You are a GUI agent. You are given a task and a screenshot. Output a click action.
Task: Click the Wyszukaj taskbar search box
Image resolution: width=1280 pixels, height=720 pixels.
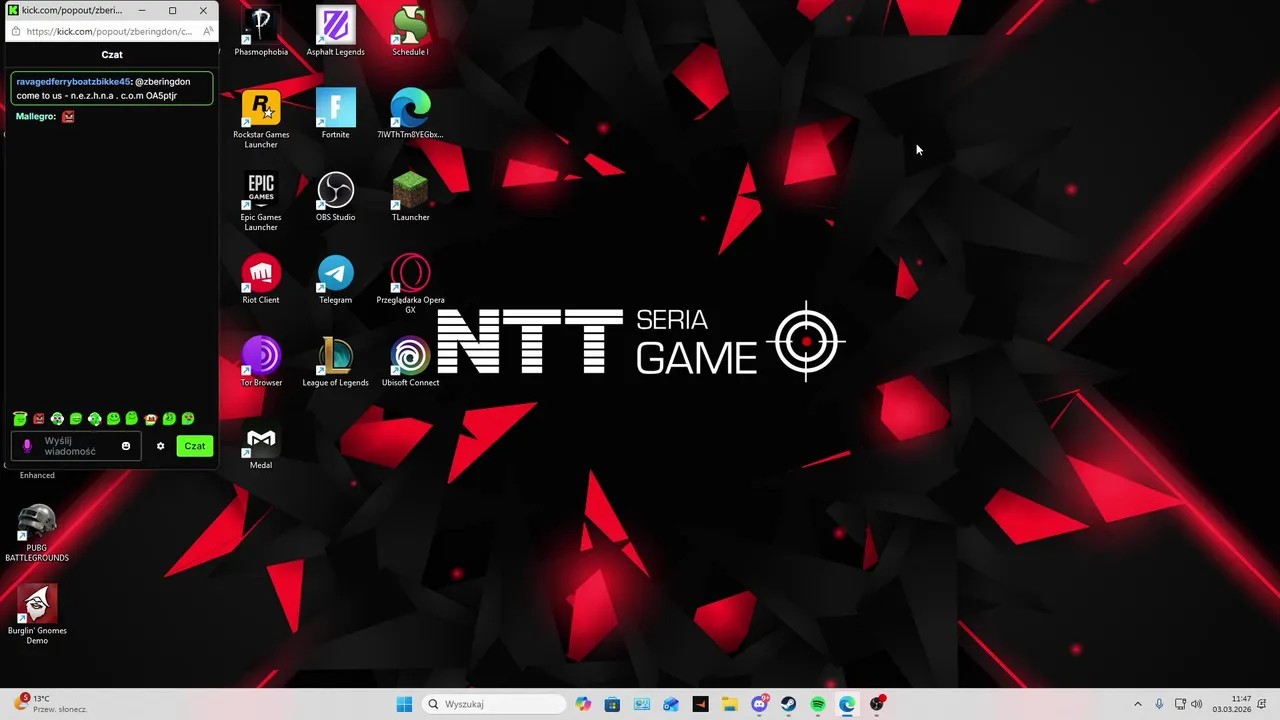(x=494, y=704)
